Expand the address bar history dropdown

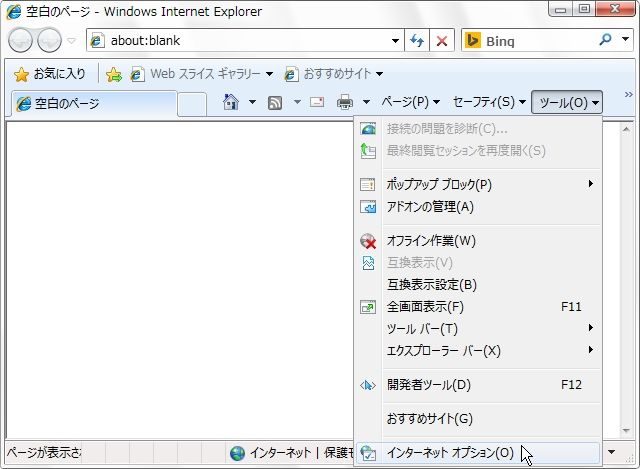tap(395, 41)
